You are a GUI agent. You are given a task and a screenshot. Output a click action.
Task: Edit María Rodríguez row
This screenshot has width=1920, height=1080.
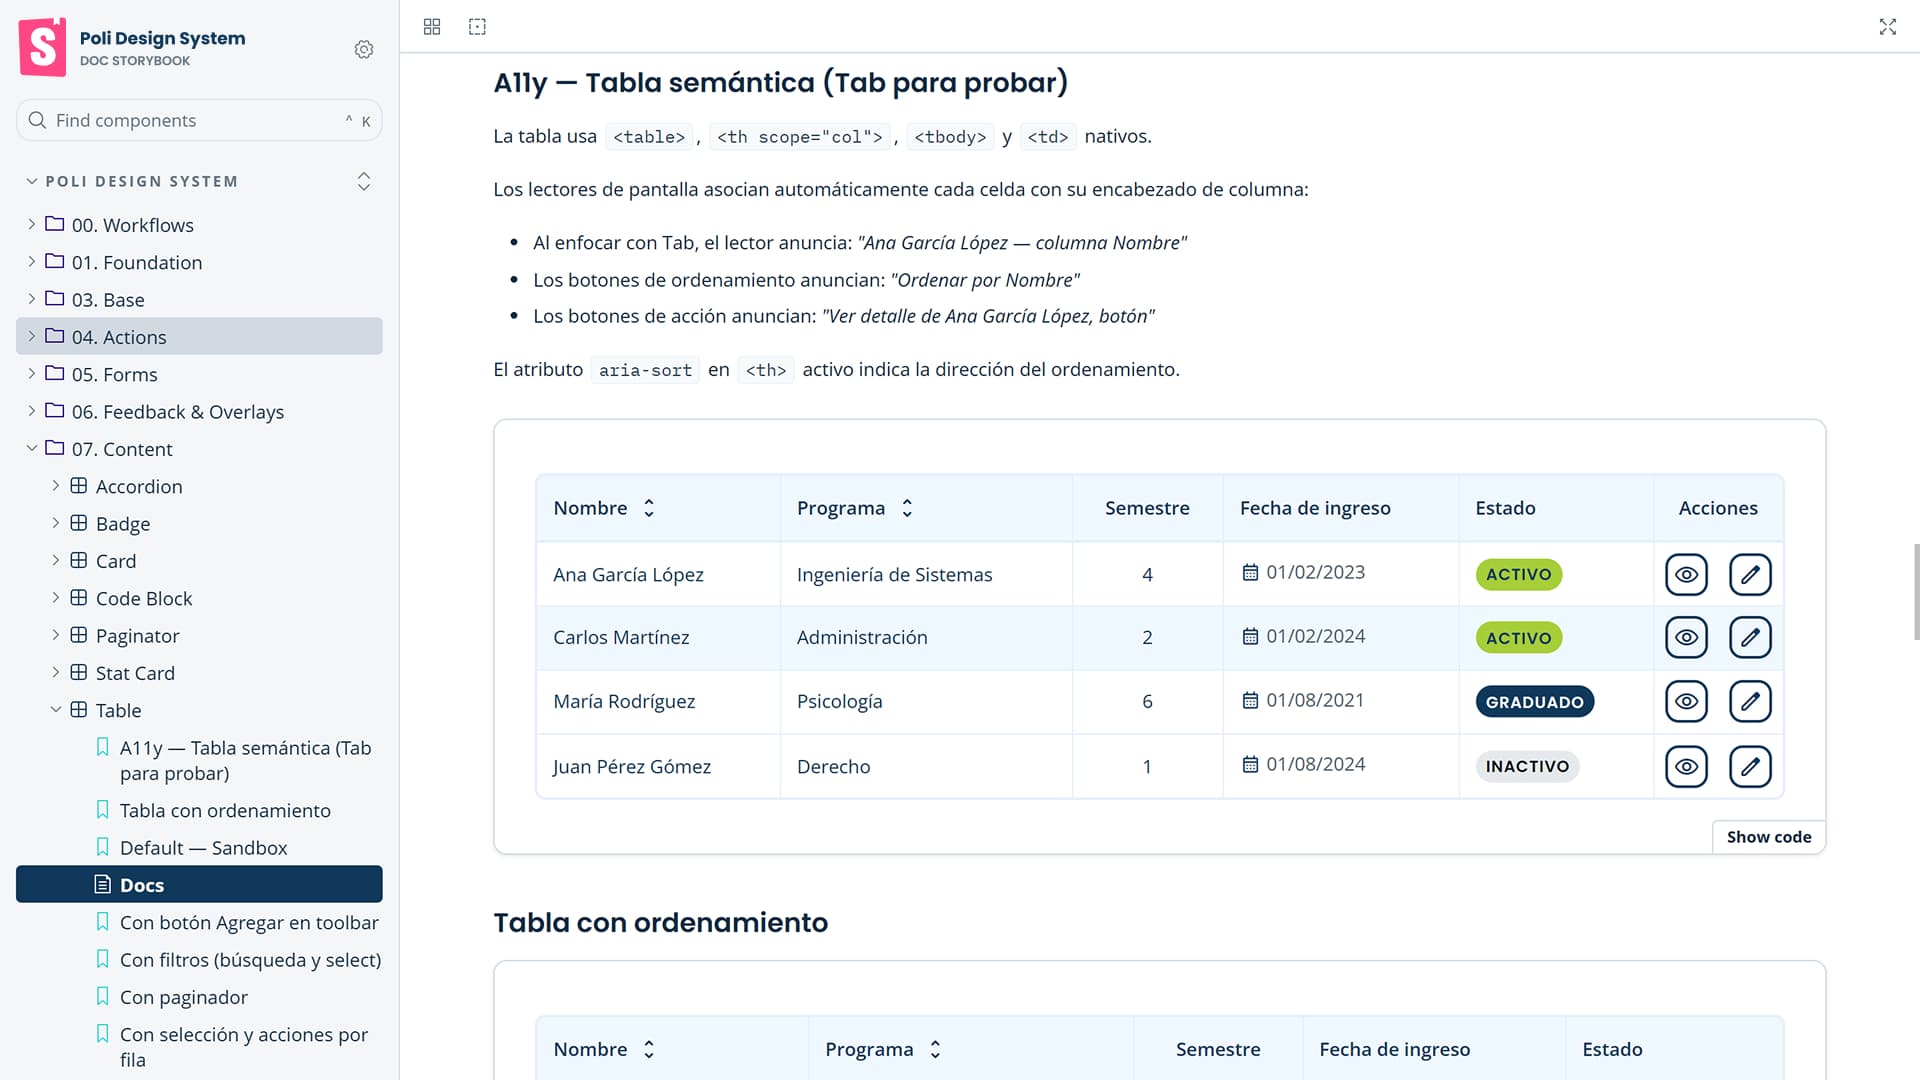[x=1750, y=701]
